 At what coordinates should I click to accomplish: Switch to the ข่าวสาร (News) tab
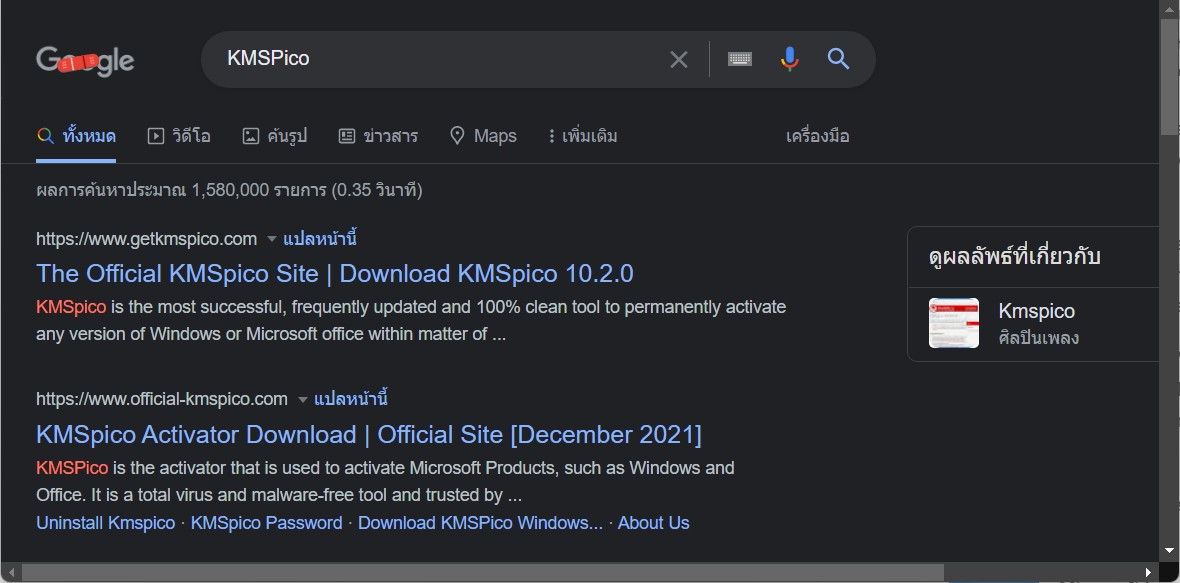coord(378,136)
